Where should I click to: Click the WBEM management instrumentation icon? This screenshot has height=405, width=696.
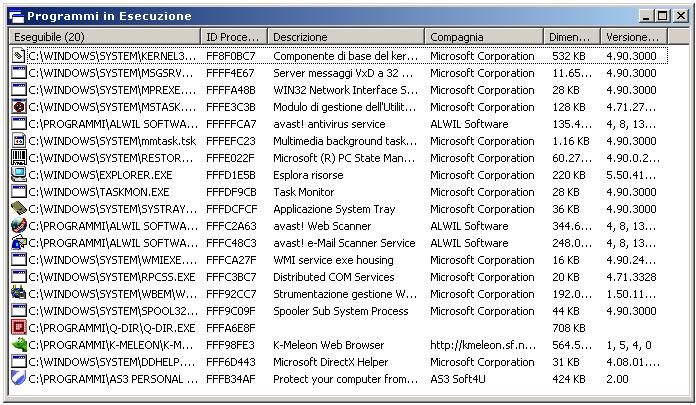(19, 294)
